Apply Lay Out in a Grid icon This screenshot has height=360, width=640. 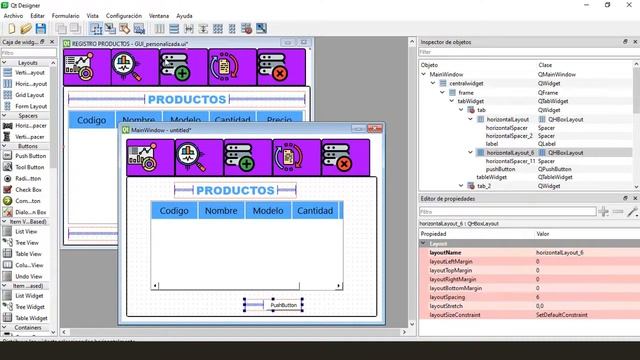pyautogui.click(x=218, y=29)
